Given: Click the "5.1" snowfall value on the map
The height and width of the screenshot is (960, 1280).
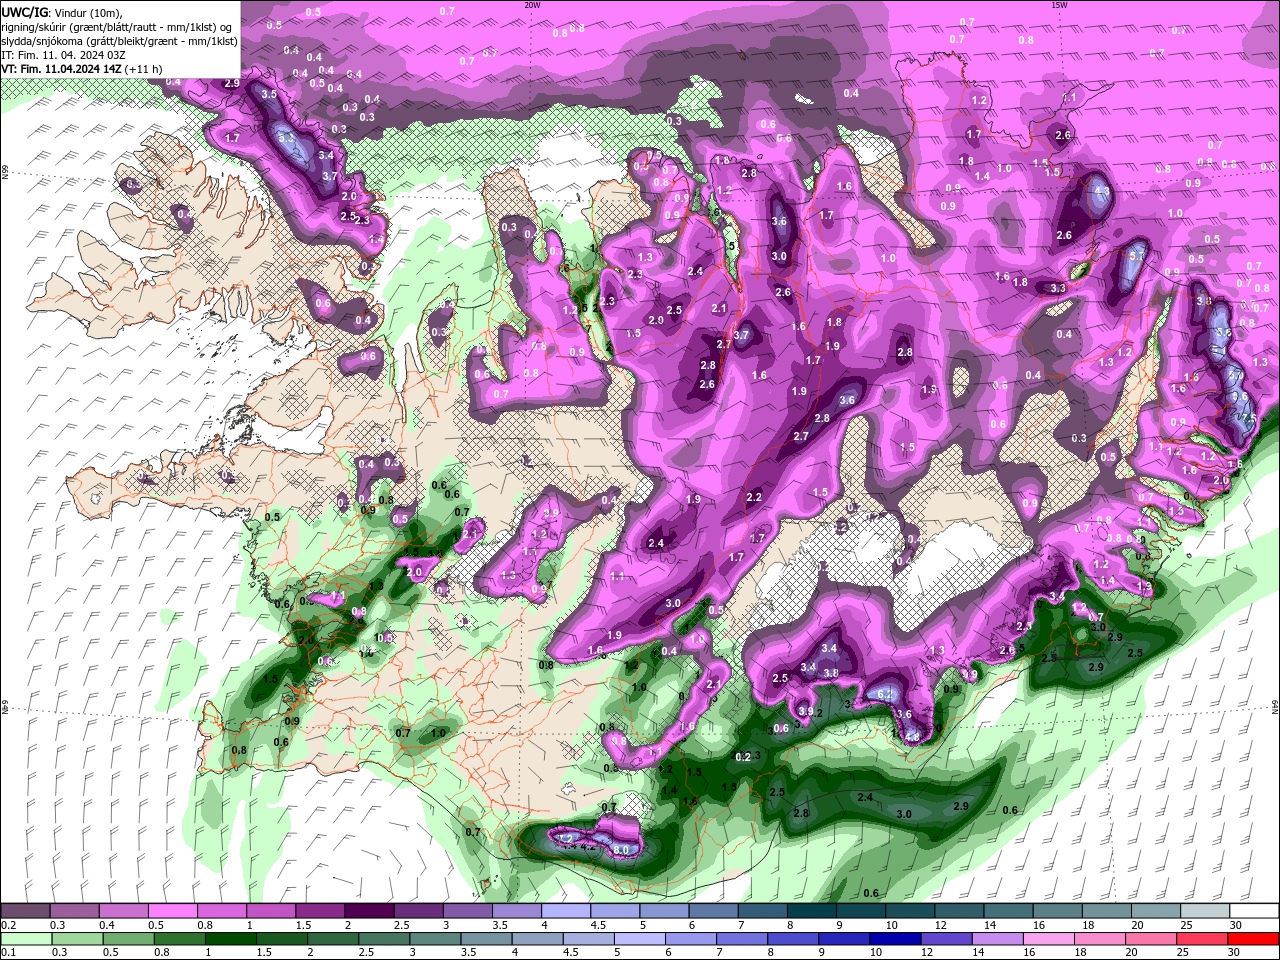Looking at the screenshot, I should pyautogui.click(x=1136, y=256).
